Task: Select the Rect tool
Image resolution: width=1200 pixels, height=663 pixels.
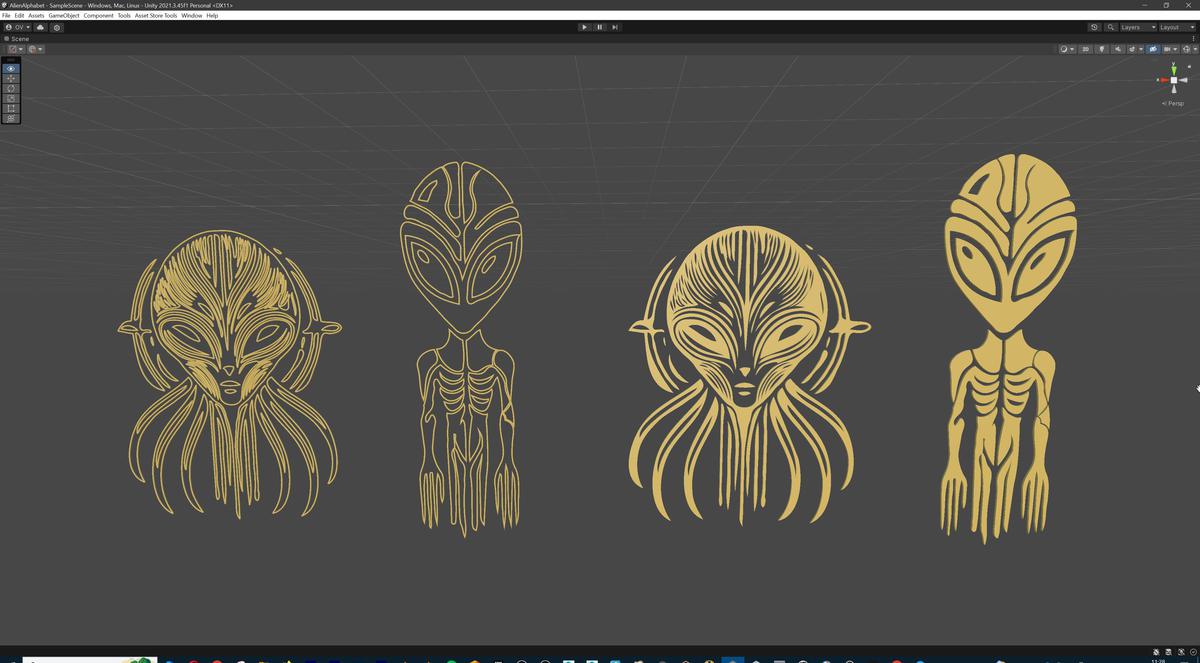Action: pos(11,108)
